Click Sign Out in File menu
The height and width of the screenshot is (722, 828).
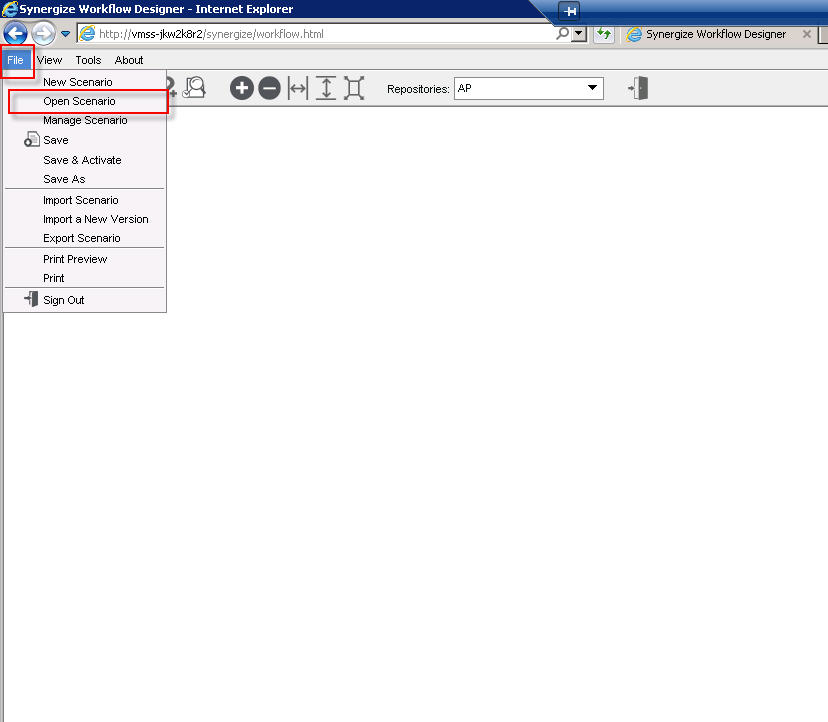click(84, 300)
